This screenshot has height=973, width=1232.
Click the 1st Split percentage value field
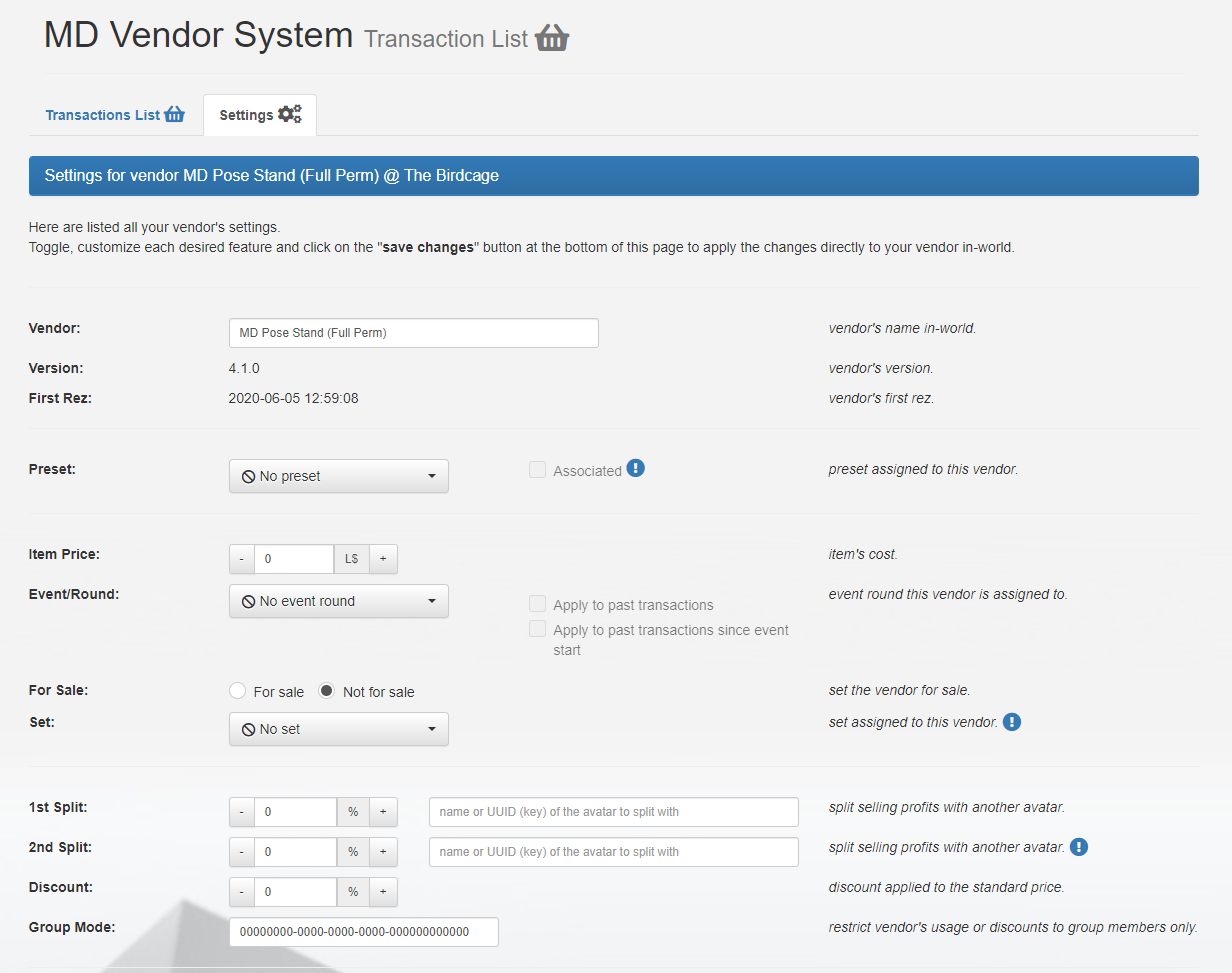point(295,812)
